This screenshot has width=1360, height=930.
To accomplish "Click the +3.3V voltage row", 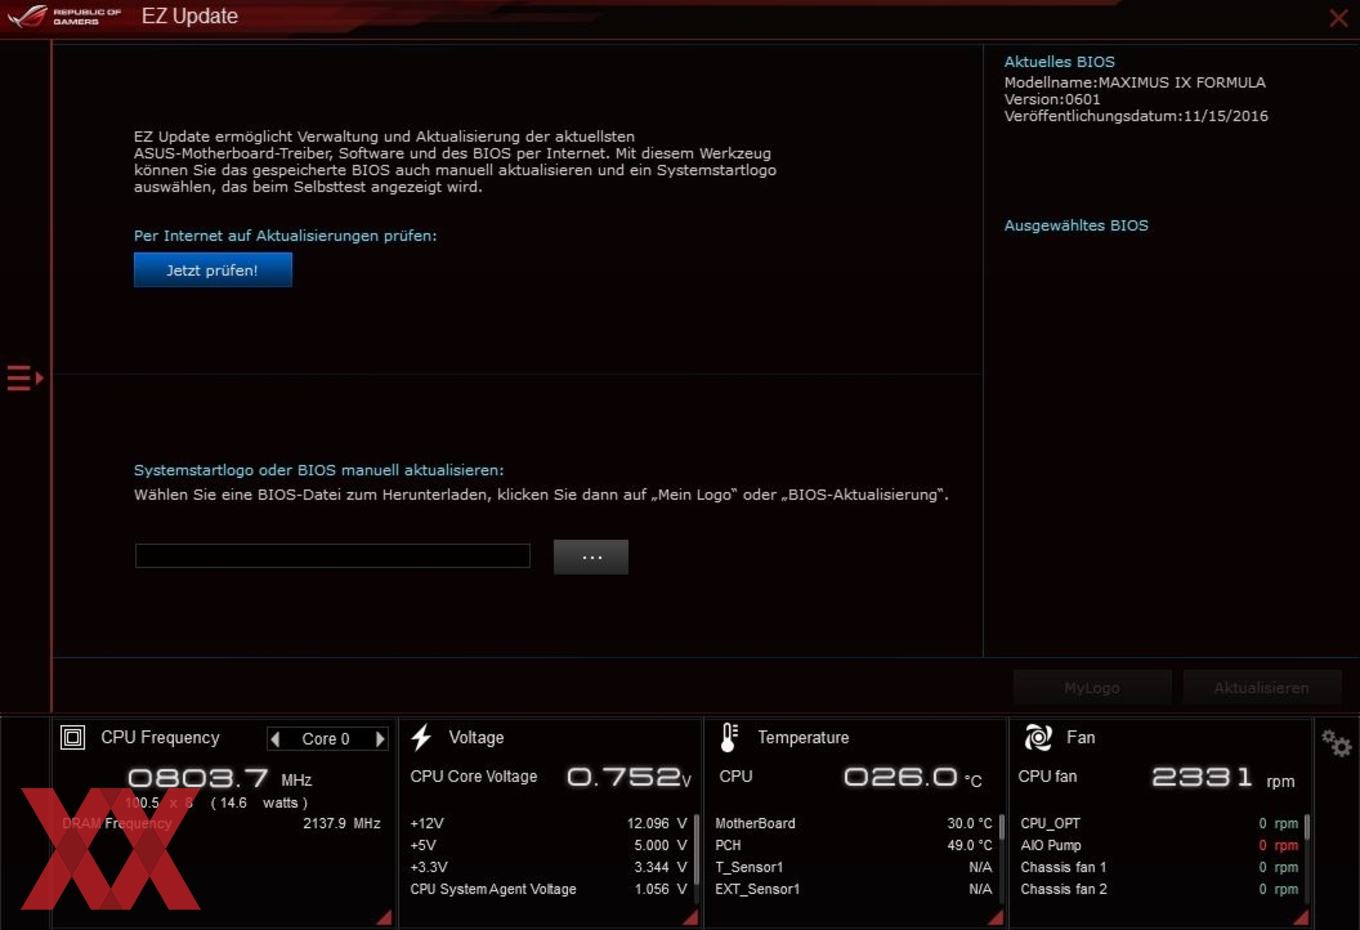I will tap(548, 867).
